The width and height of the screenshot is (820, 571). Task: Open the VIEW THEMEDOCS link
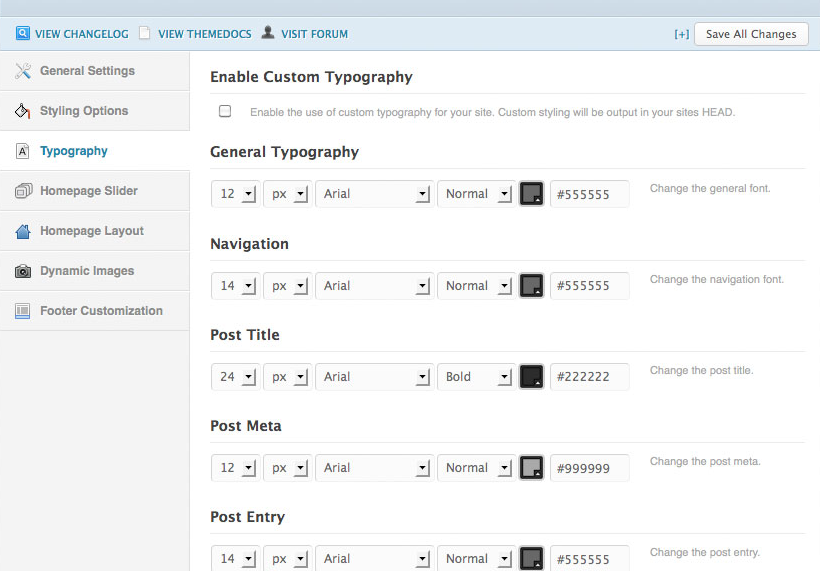204,34
